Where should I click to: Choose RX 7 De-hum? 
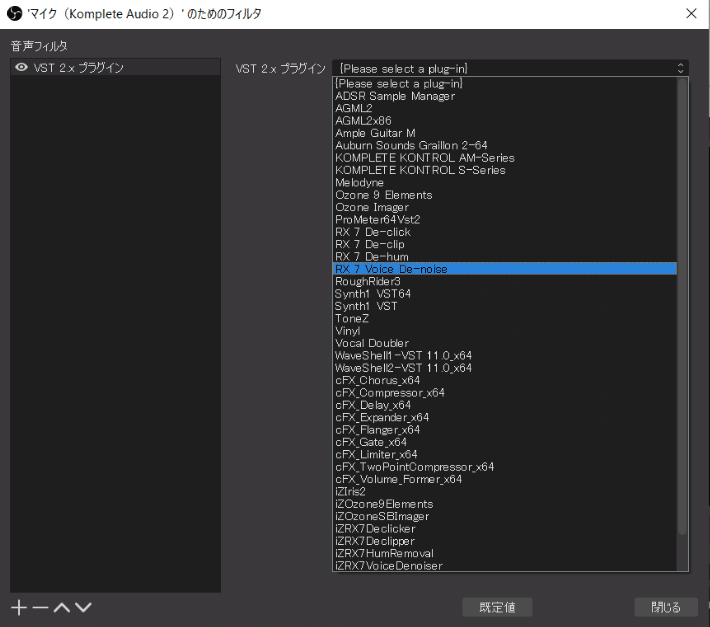(x=505, y=257)
